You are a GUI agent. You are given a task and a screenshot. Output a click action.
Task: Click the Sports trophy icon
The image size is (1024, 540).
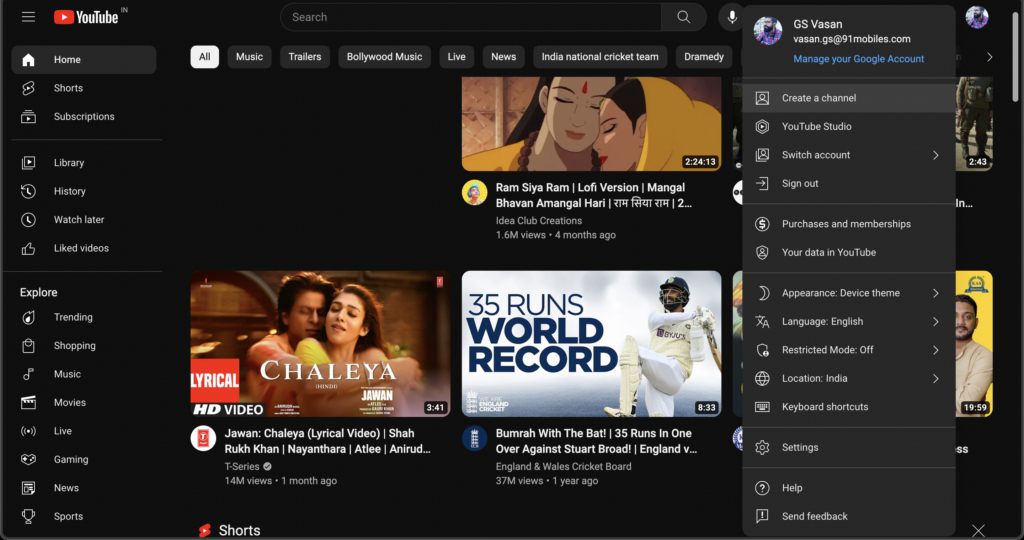click(x=28, y=516)
